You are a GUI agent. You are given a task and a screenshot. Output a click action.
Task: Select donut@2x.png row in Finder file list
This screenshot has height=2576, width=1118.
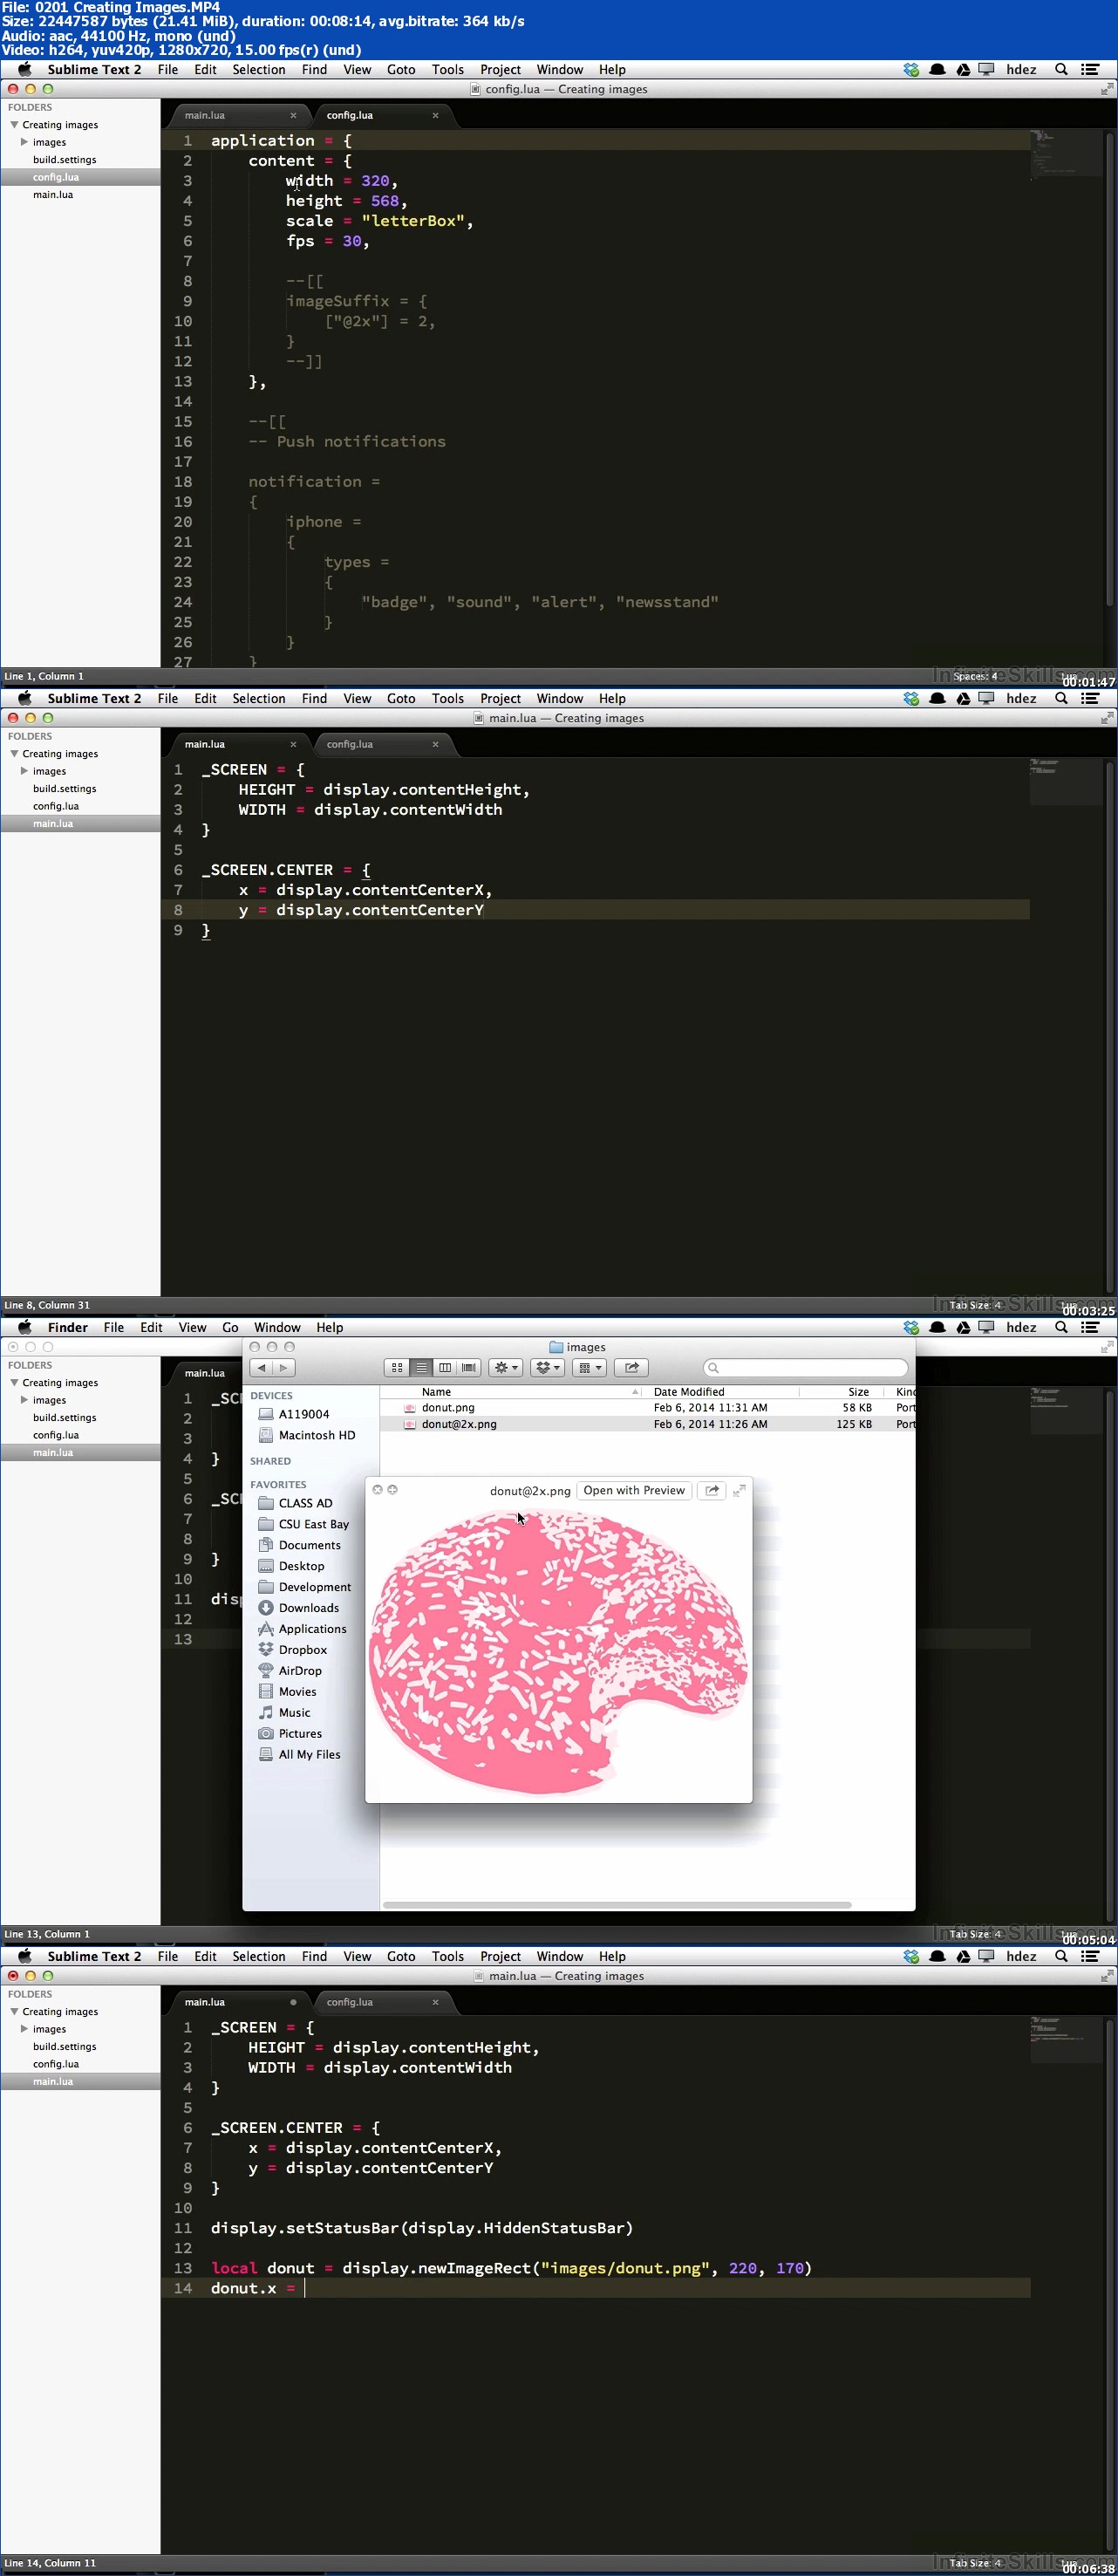647,1424
